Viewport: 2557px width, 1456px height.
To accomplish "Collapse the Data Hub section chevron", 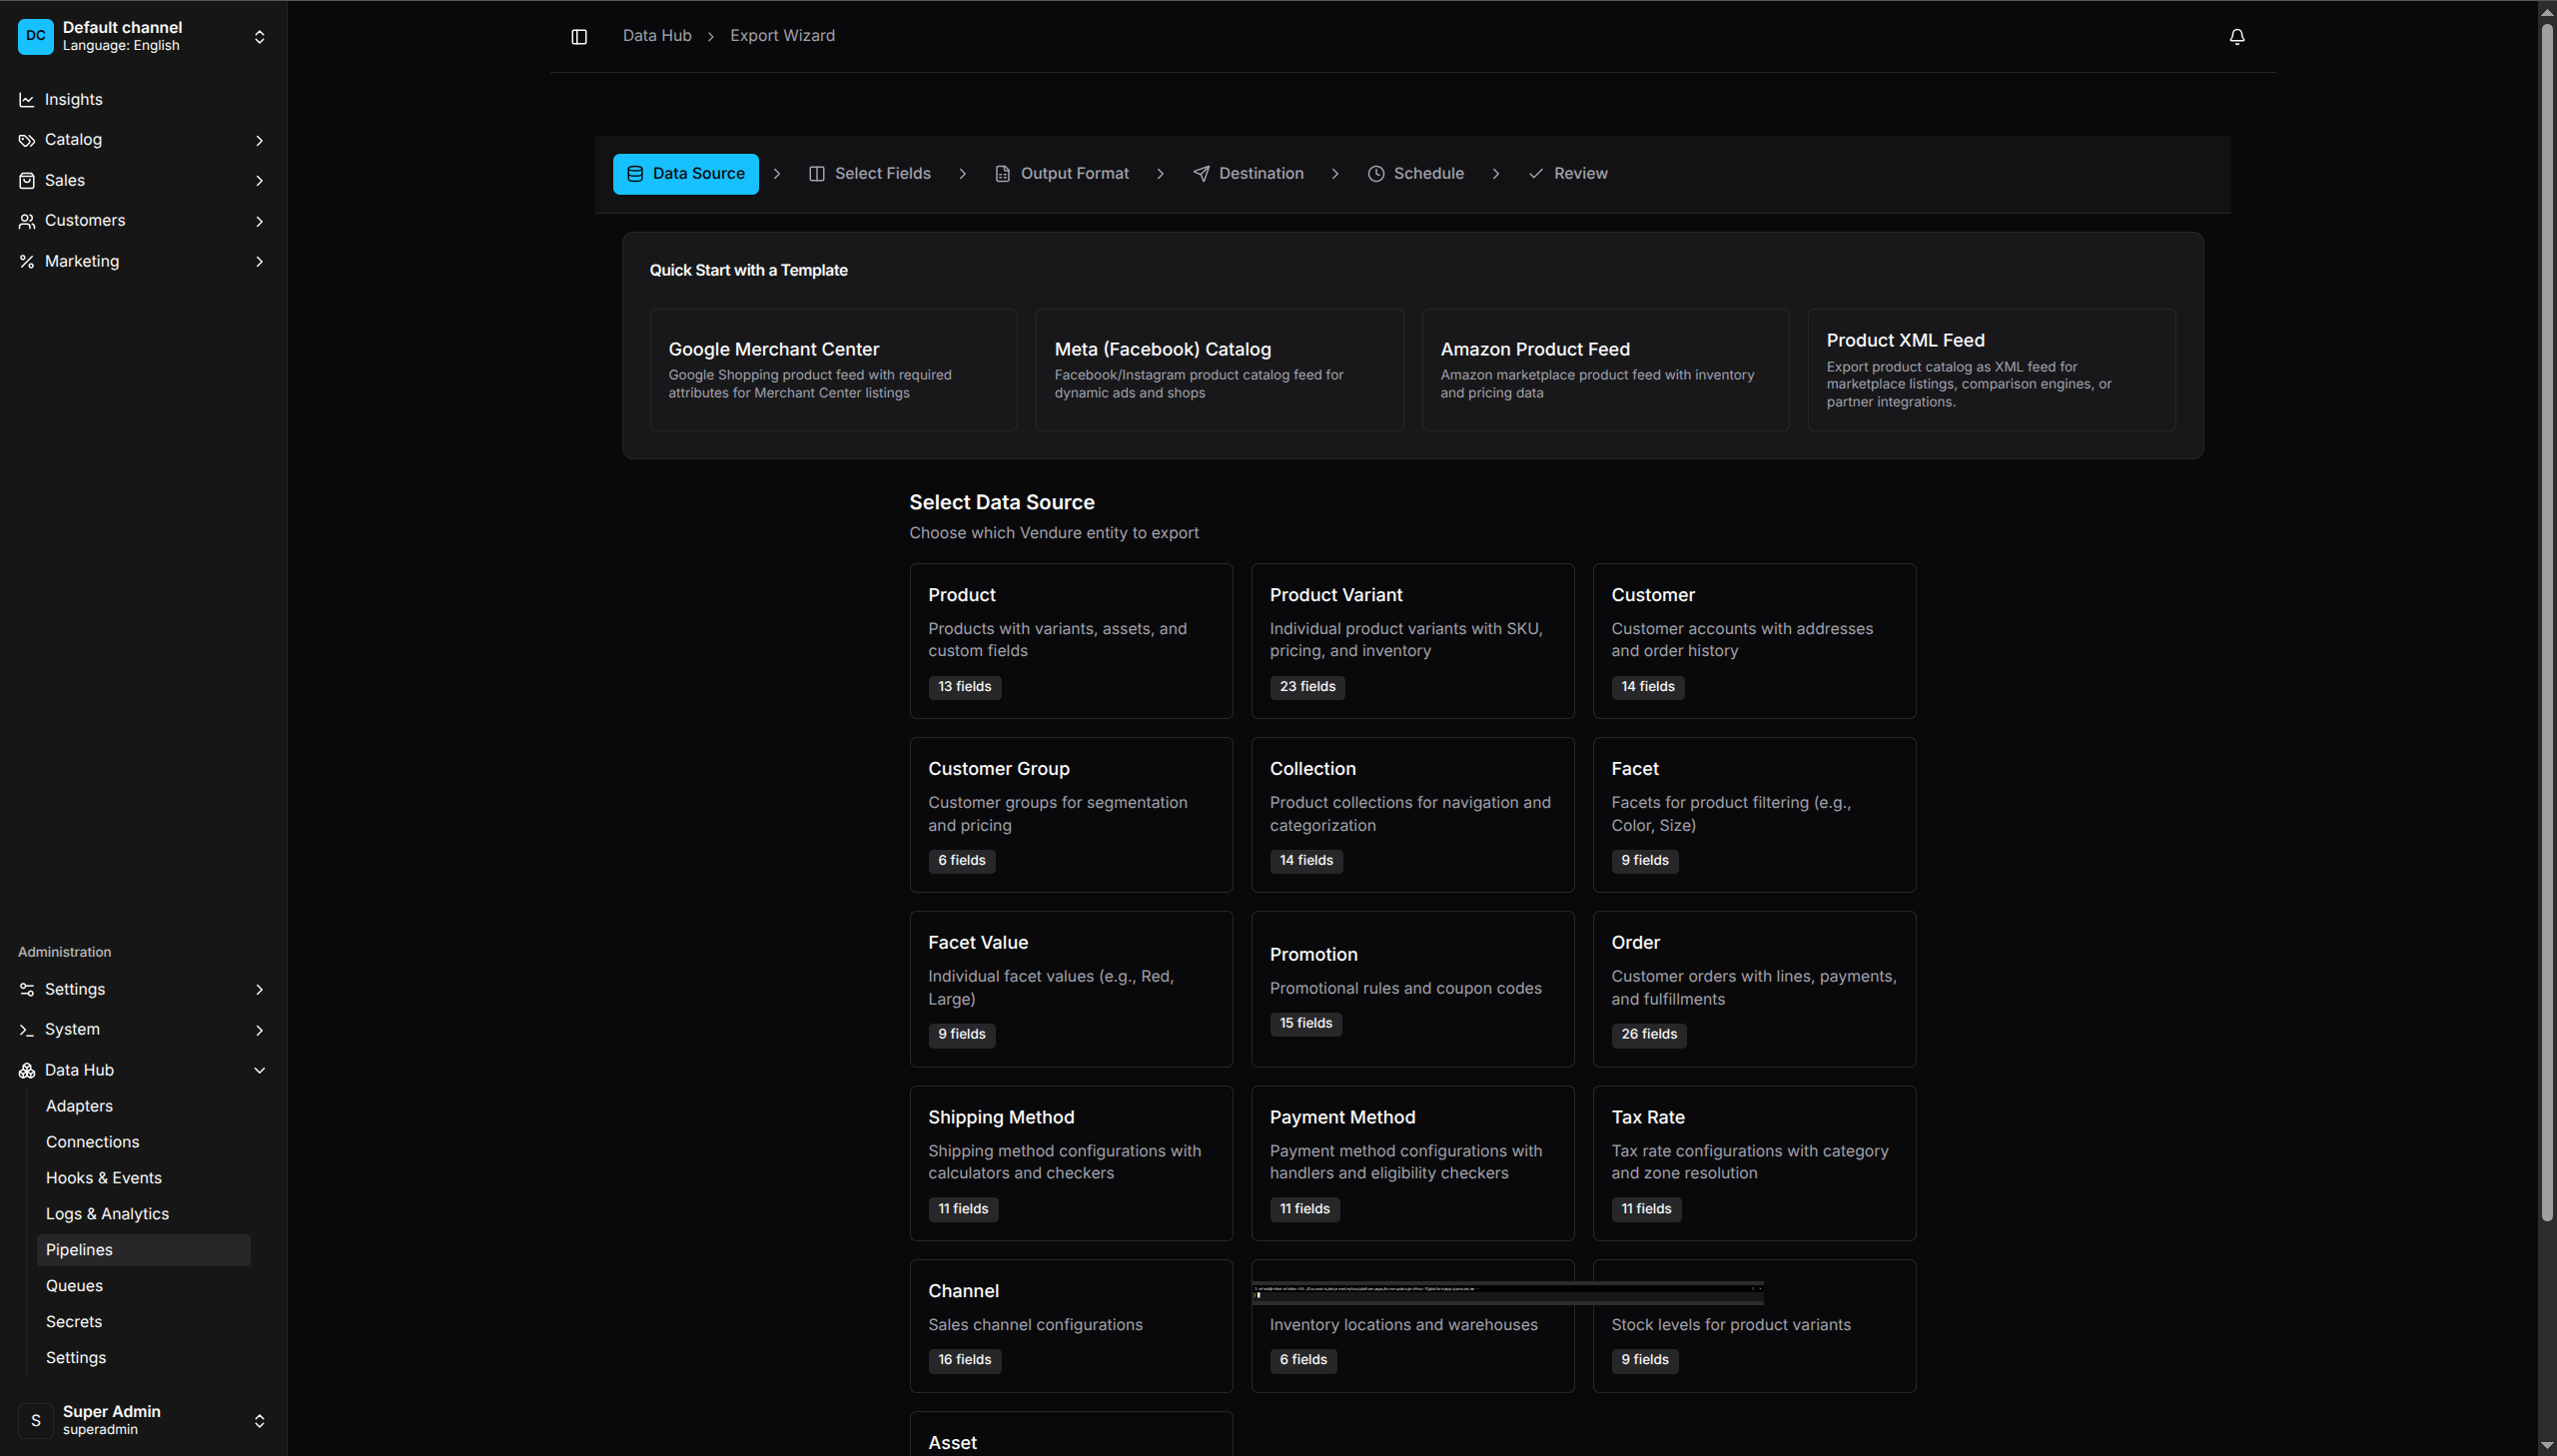I will click(259, 1070).
